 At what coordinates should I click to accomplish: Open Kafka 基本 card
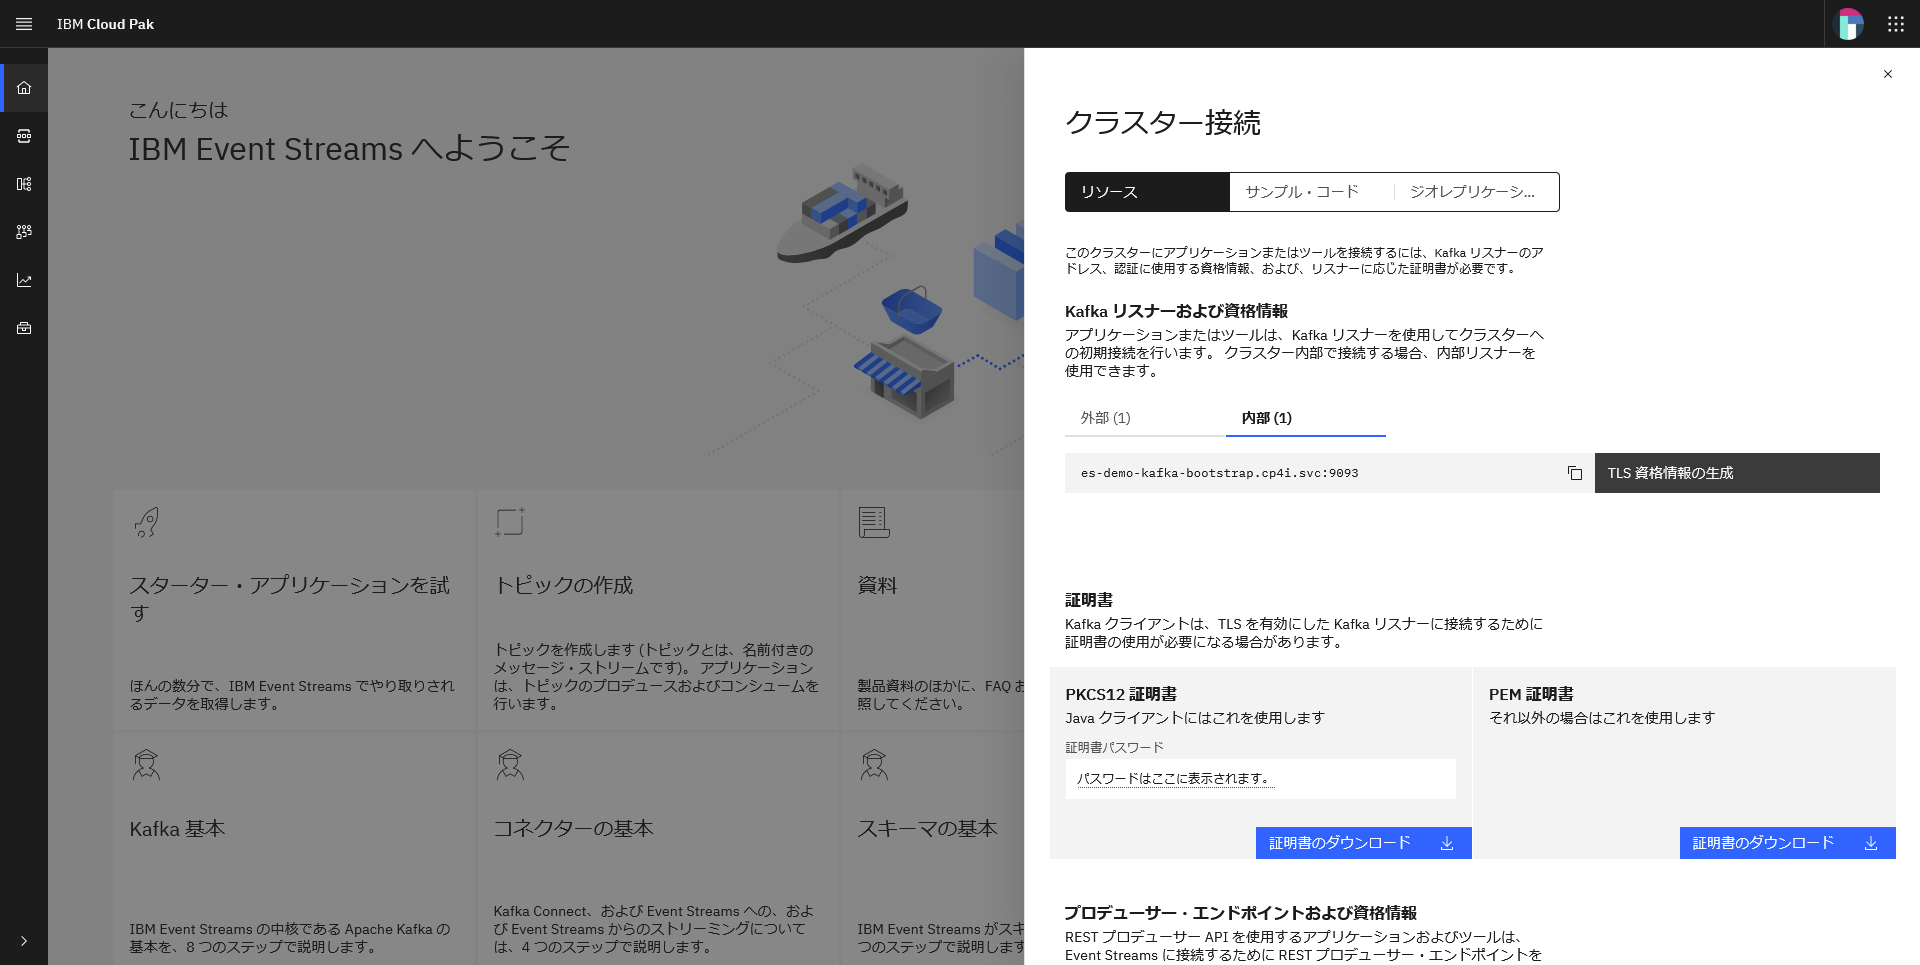tap(294, 849)
